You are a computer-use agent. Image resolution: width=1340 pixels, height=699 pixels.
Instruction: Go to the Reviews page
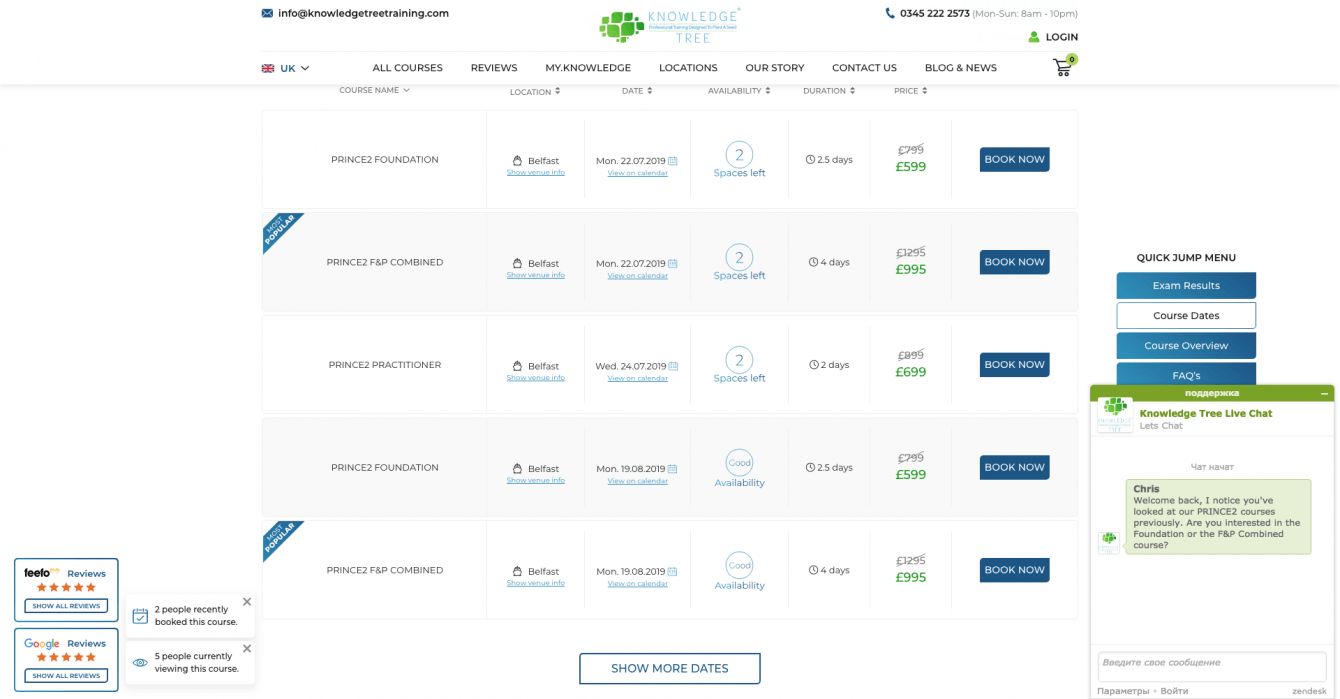[494, 68]
